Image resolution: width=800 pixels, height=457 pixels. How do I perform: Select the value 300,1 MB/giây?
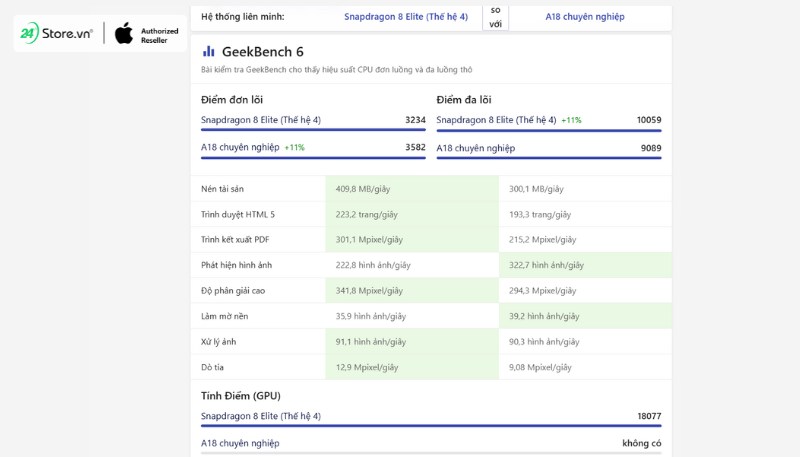click(x=536, y=189)
